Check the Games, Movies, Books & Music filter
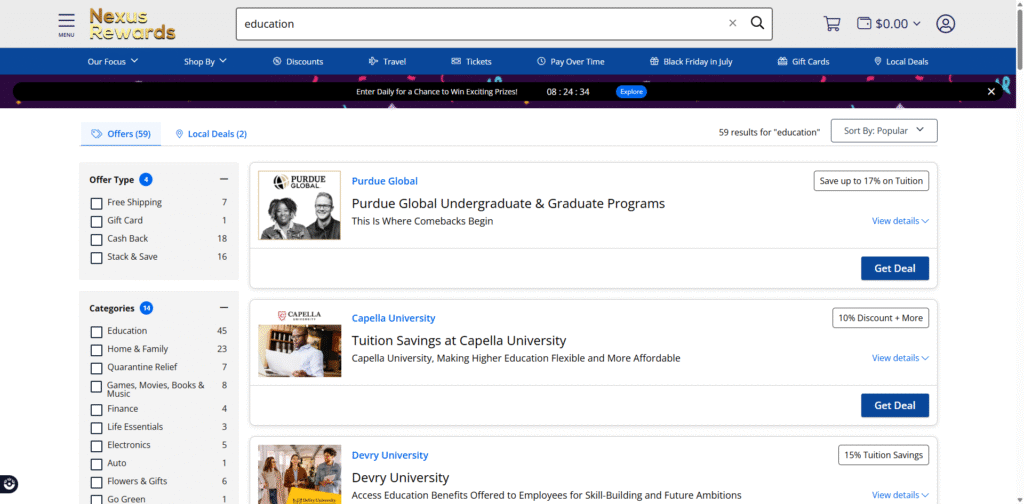Image resolution: width=1024 pixels, height=504 pixels. pyautogui.click(x=96, y=386)
